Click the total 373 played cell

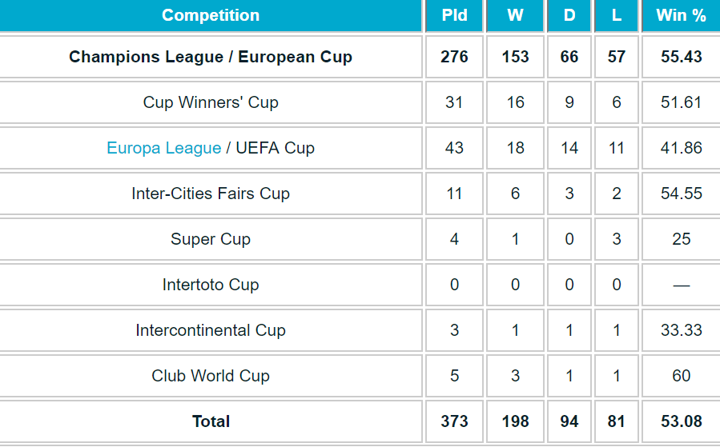point(454,421)
